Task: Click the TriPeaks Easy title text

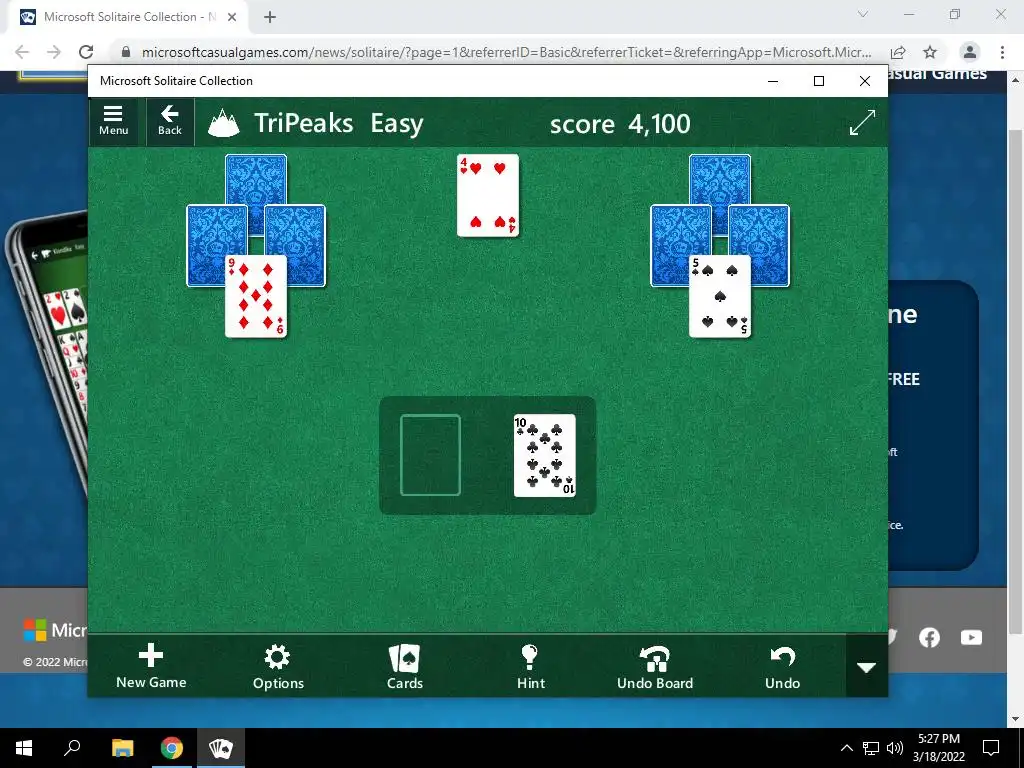Action: 338,123
